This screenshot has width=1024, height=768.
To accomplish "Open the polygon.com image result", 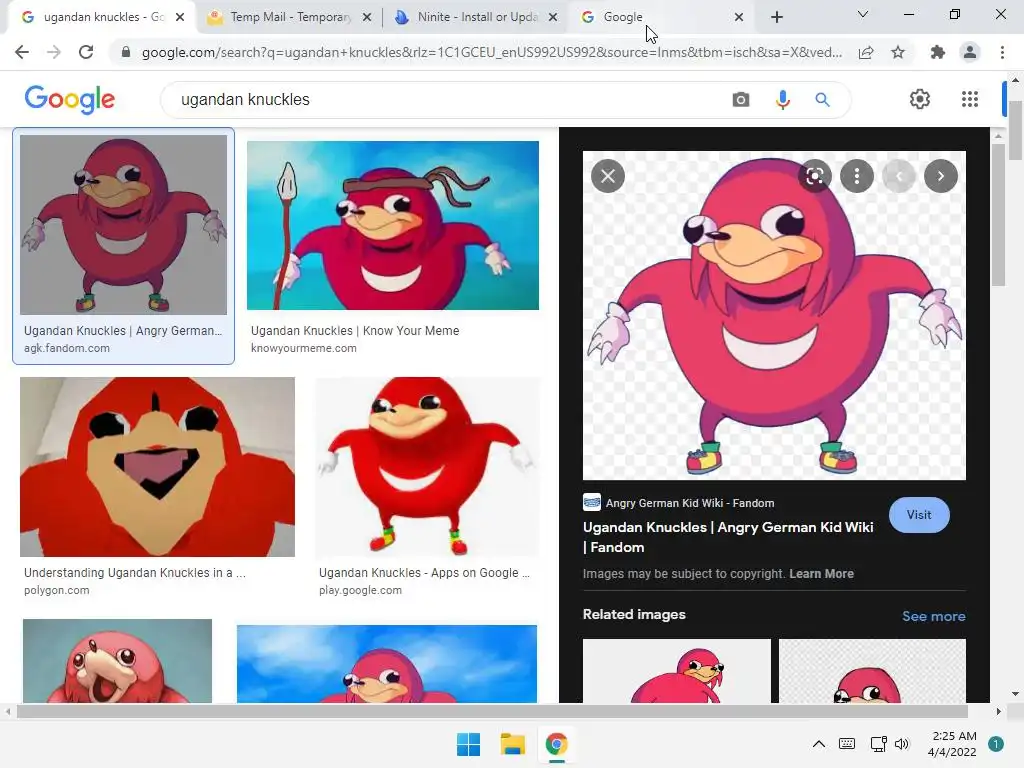I will 157,466.
